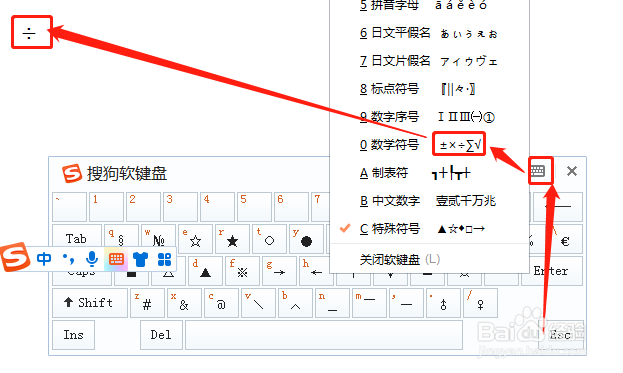Click the Ins key on the soft keyboard
Viewport: 623px width, 373px height.
click(74, 335)
